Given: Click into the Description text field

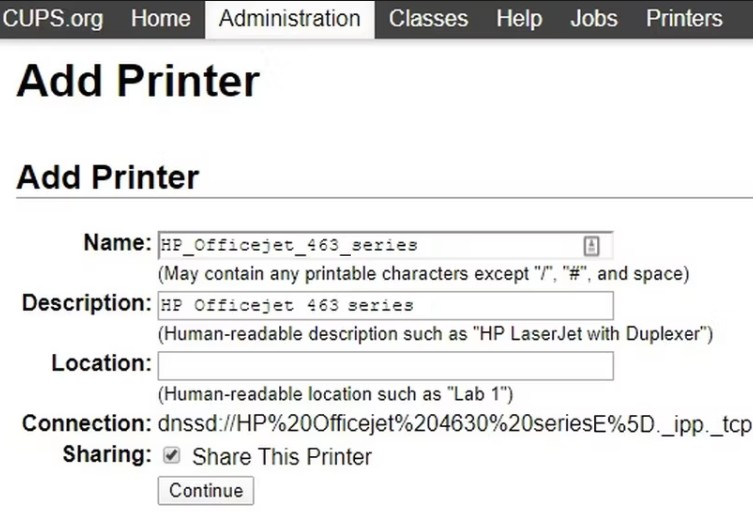Looking at the screenshot, I should tap(386, 305).
